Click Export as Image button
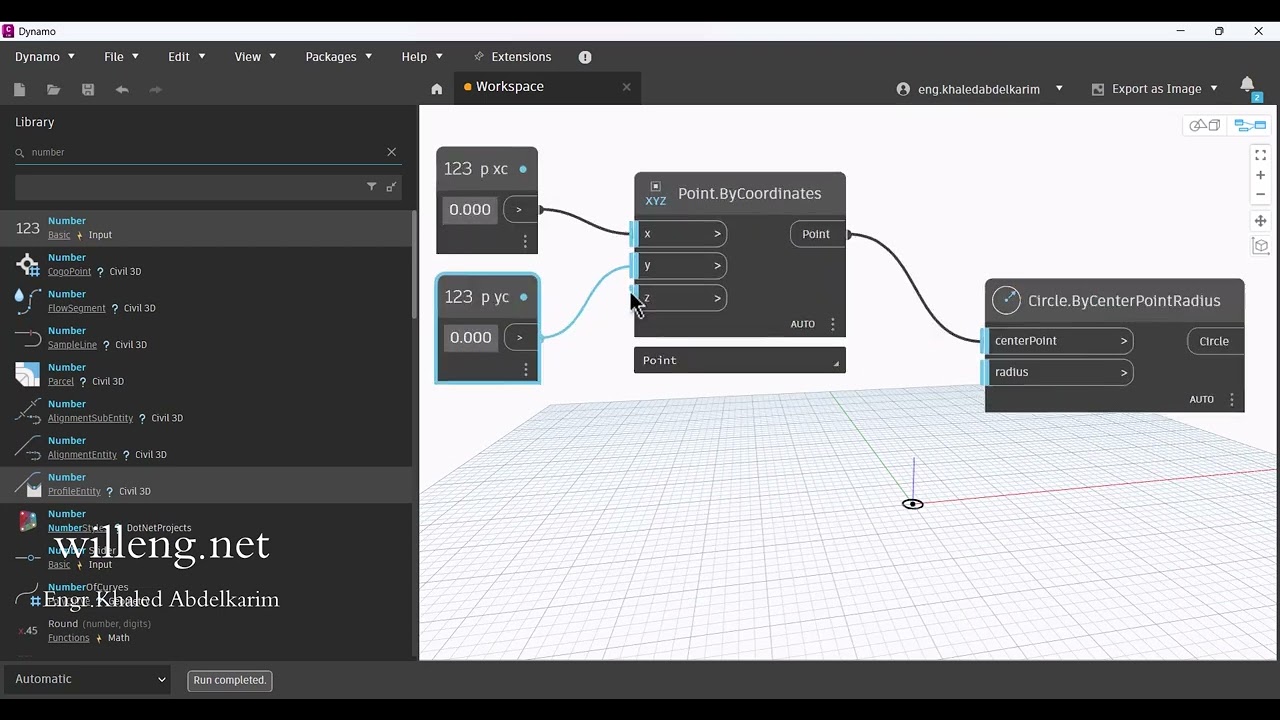The height and width of the screenshot is (720, 1280). click(1147, 89)
